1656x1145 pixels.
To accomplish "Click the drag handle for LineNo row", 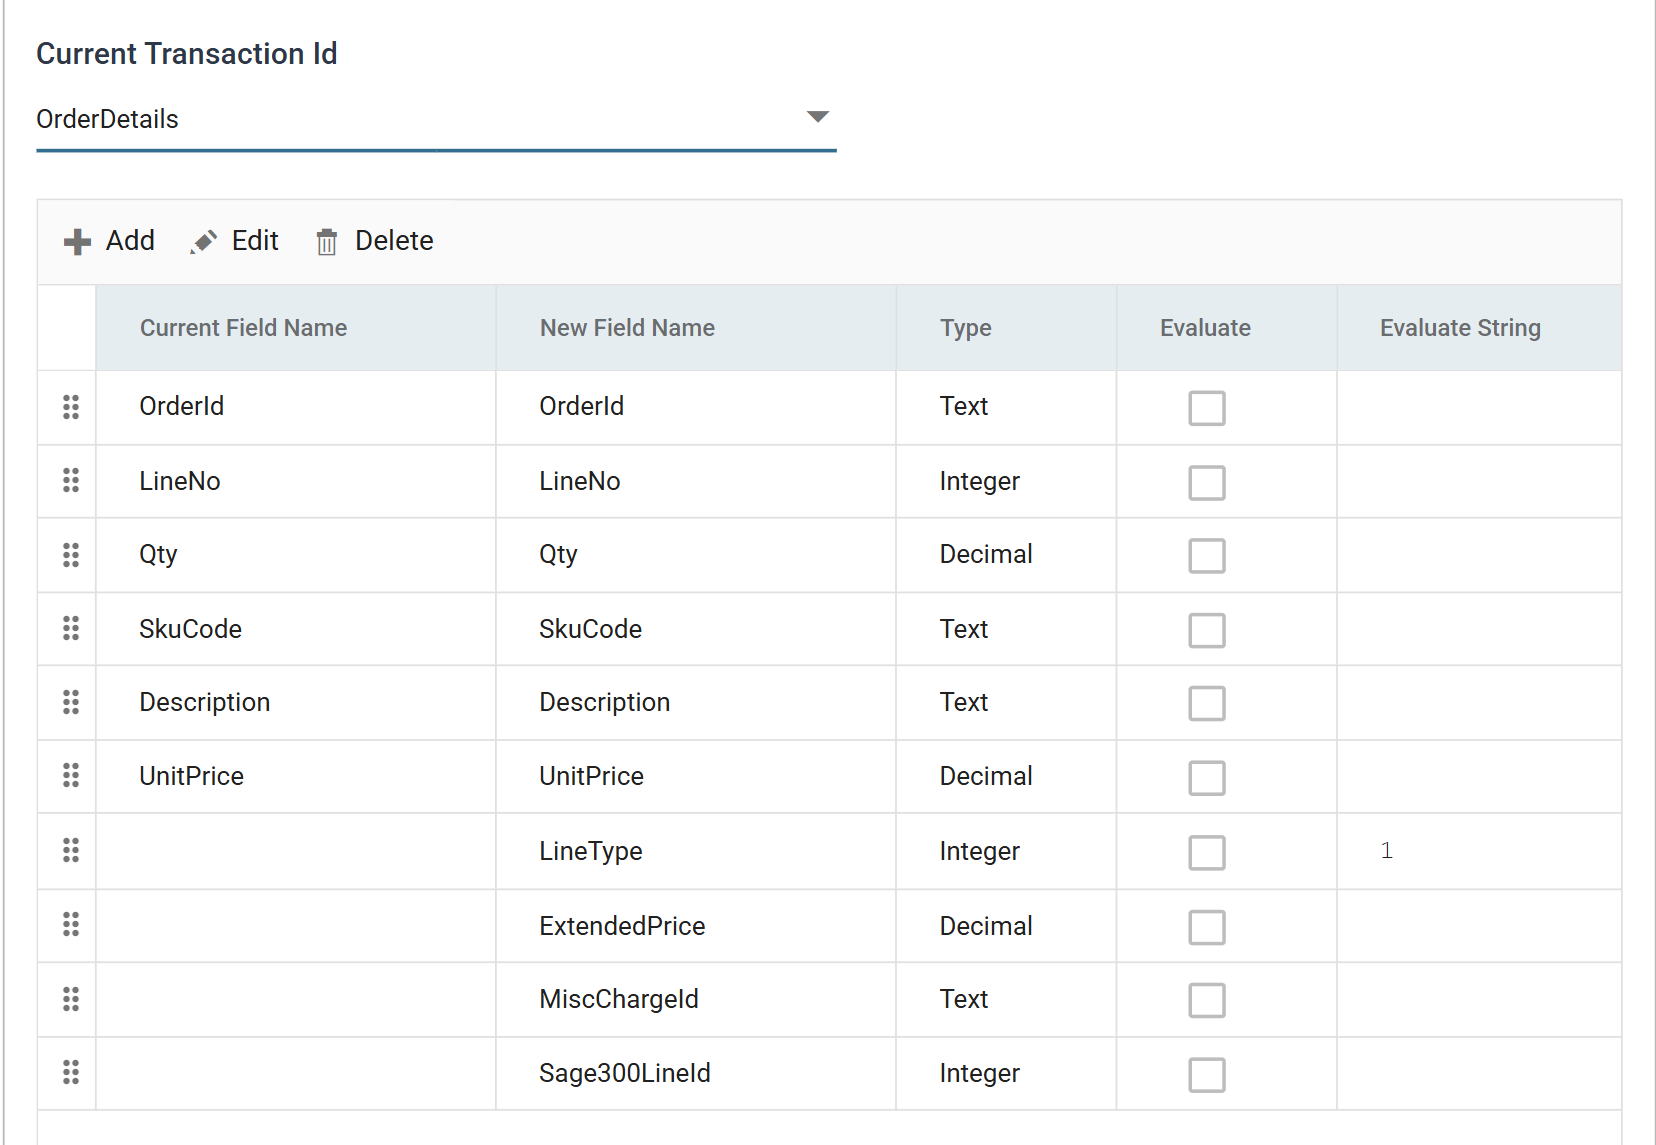I will click(71, 480).
